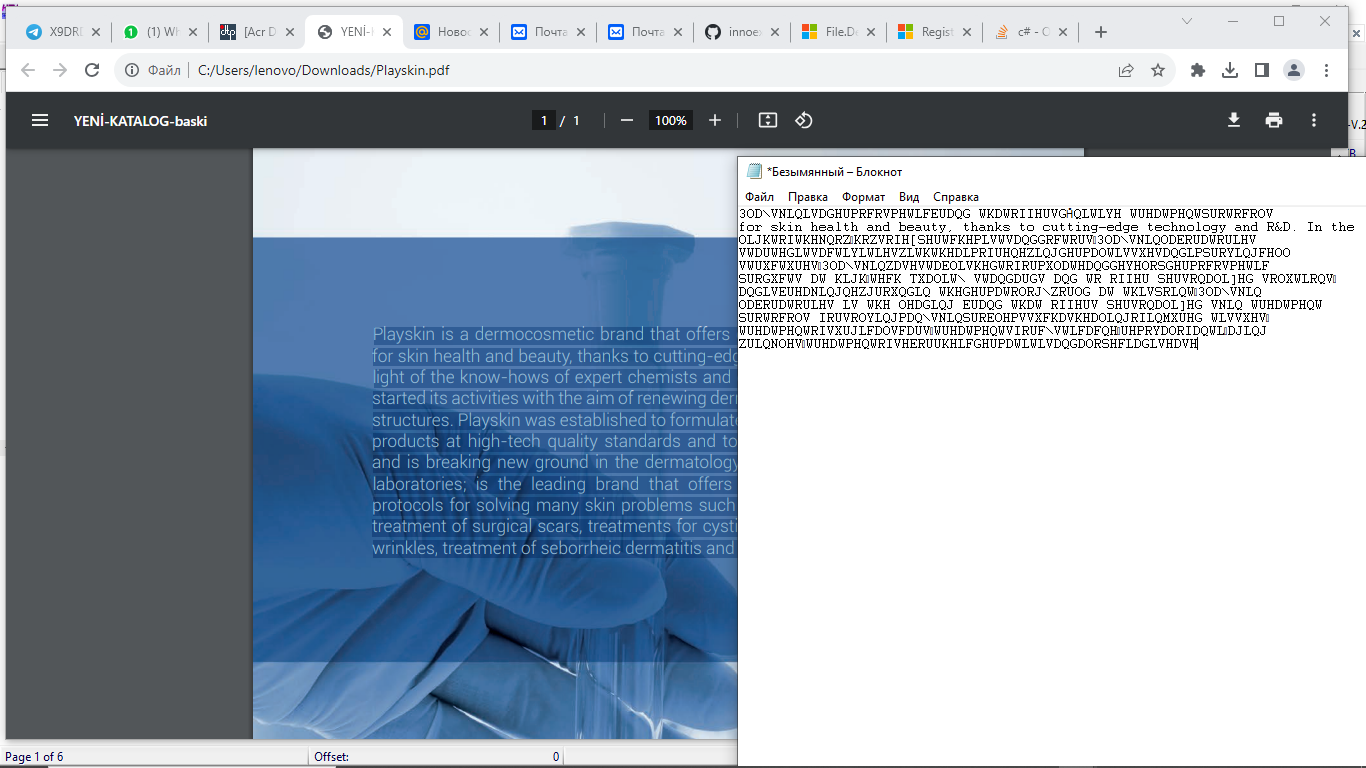This screenshot has width=1366, height=768.
Task: Open Notepad Файл menu
Action: [x=760, y=197]
